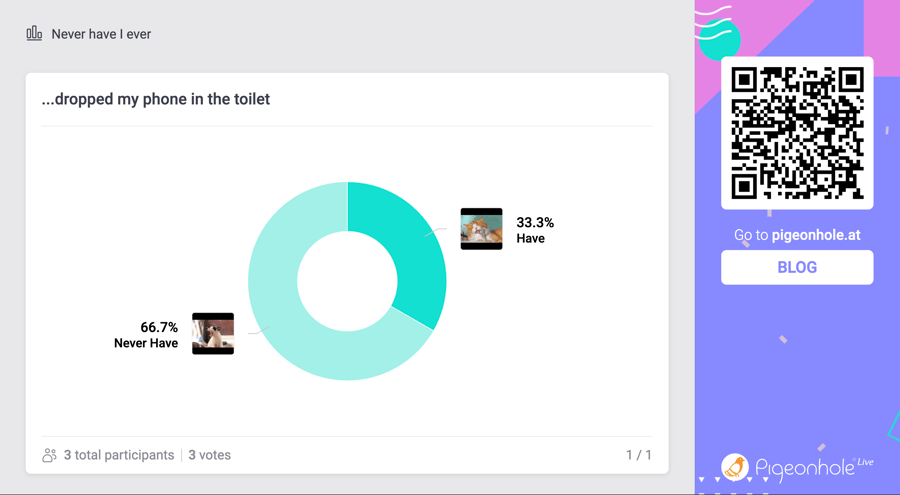Click the Pigeonhole Live bird logo
This screenshot has height=495, width=900.
coord(735,467)
